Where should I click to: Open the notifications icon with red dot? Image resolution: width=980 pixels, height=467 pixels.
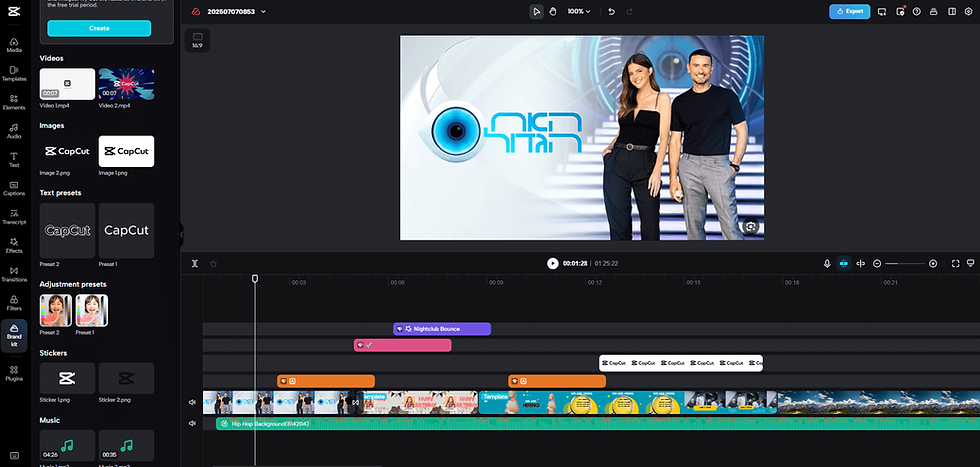[900, 11]
